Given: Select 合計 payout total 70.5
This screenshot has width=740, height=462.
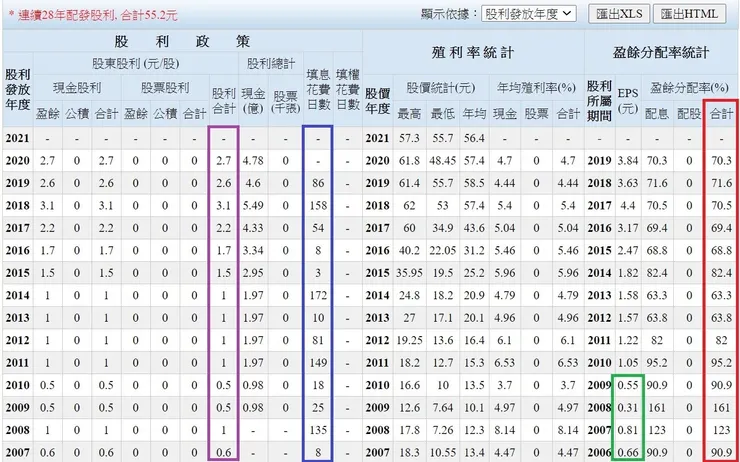Looking at the screenshot, I should 721,206.
